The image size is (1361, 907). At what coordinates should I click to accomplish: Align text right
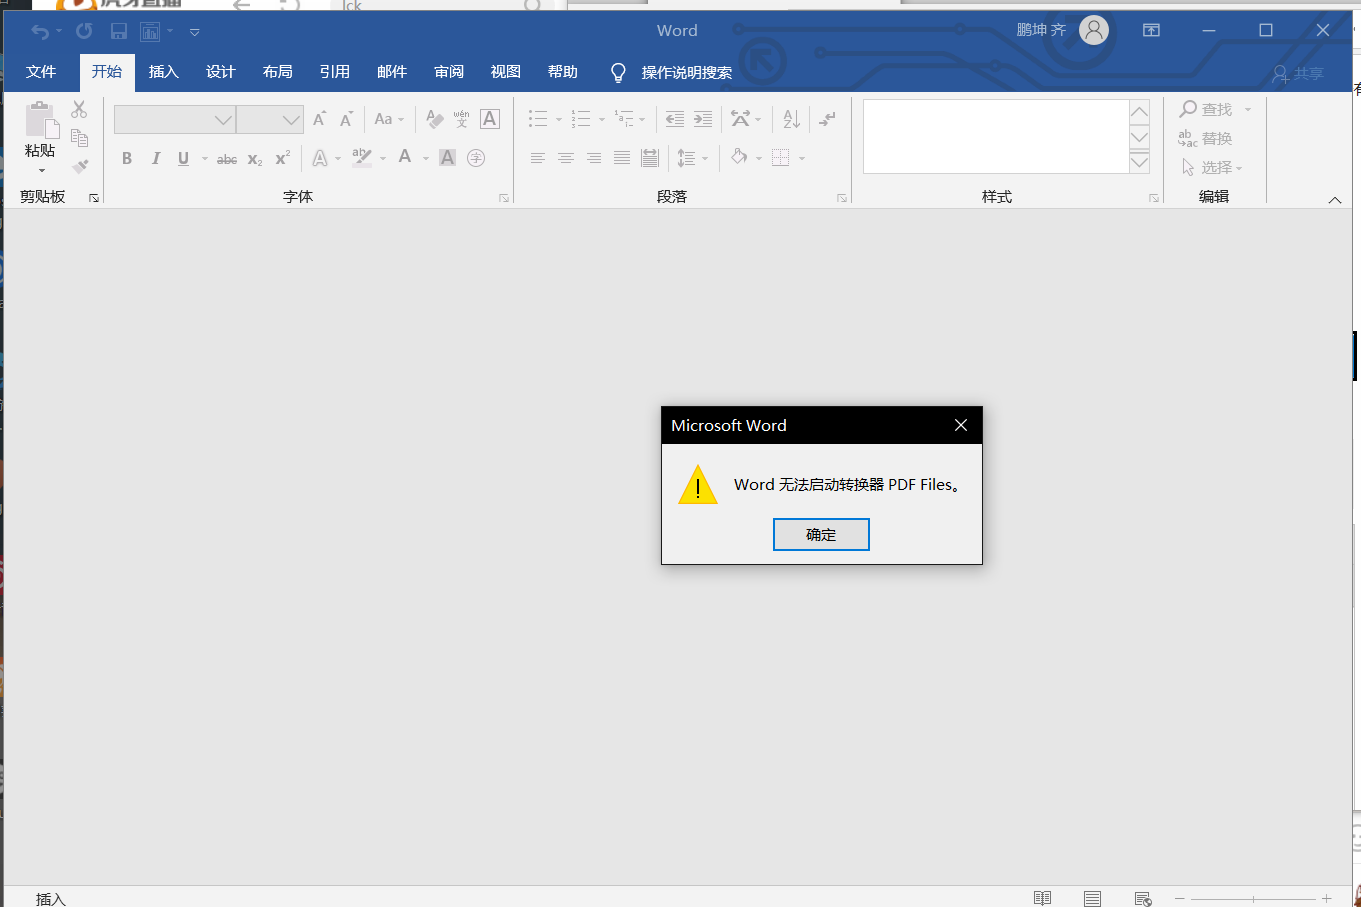594,158
